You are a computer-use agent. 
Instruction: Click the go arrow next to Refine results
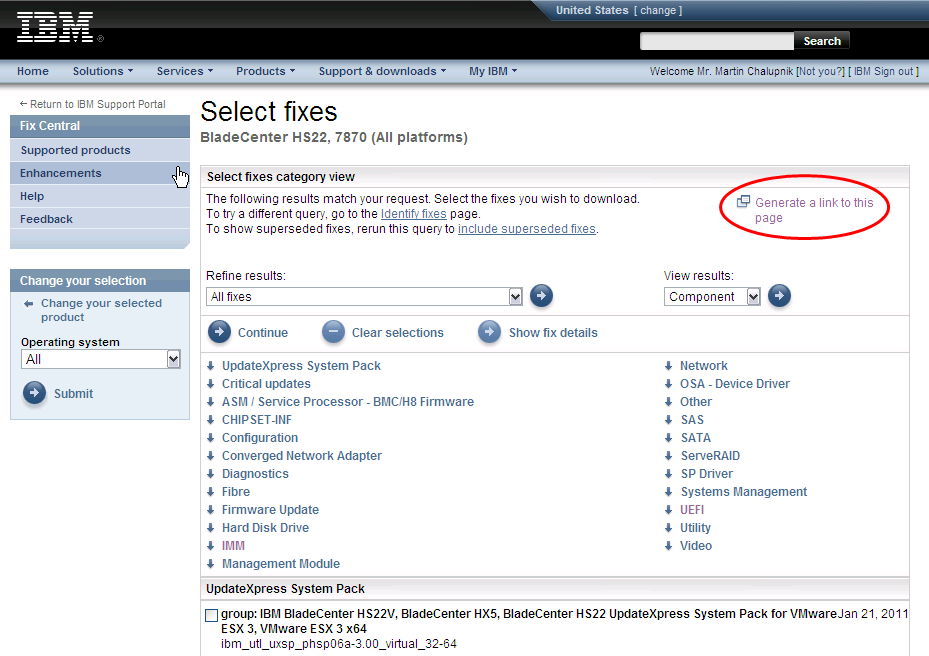pyautogui.click(x=541, y=296)
